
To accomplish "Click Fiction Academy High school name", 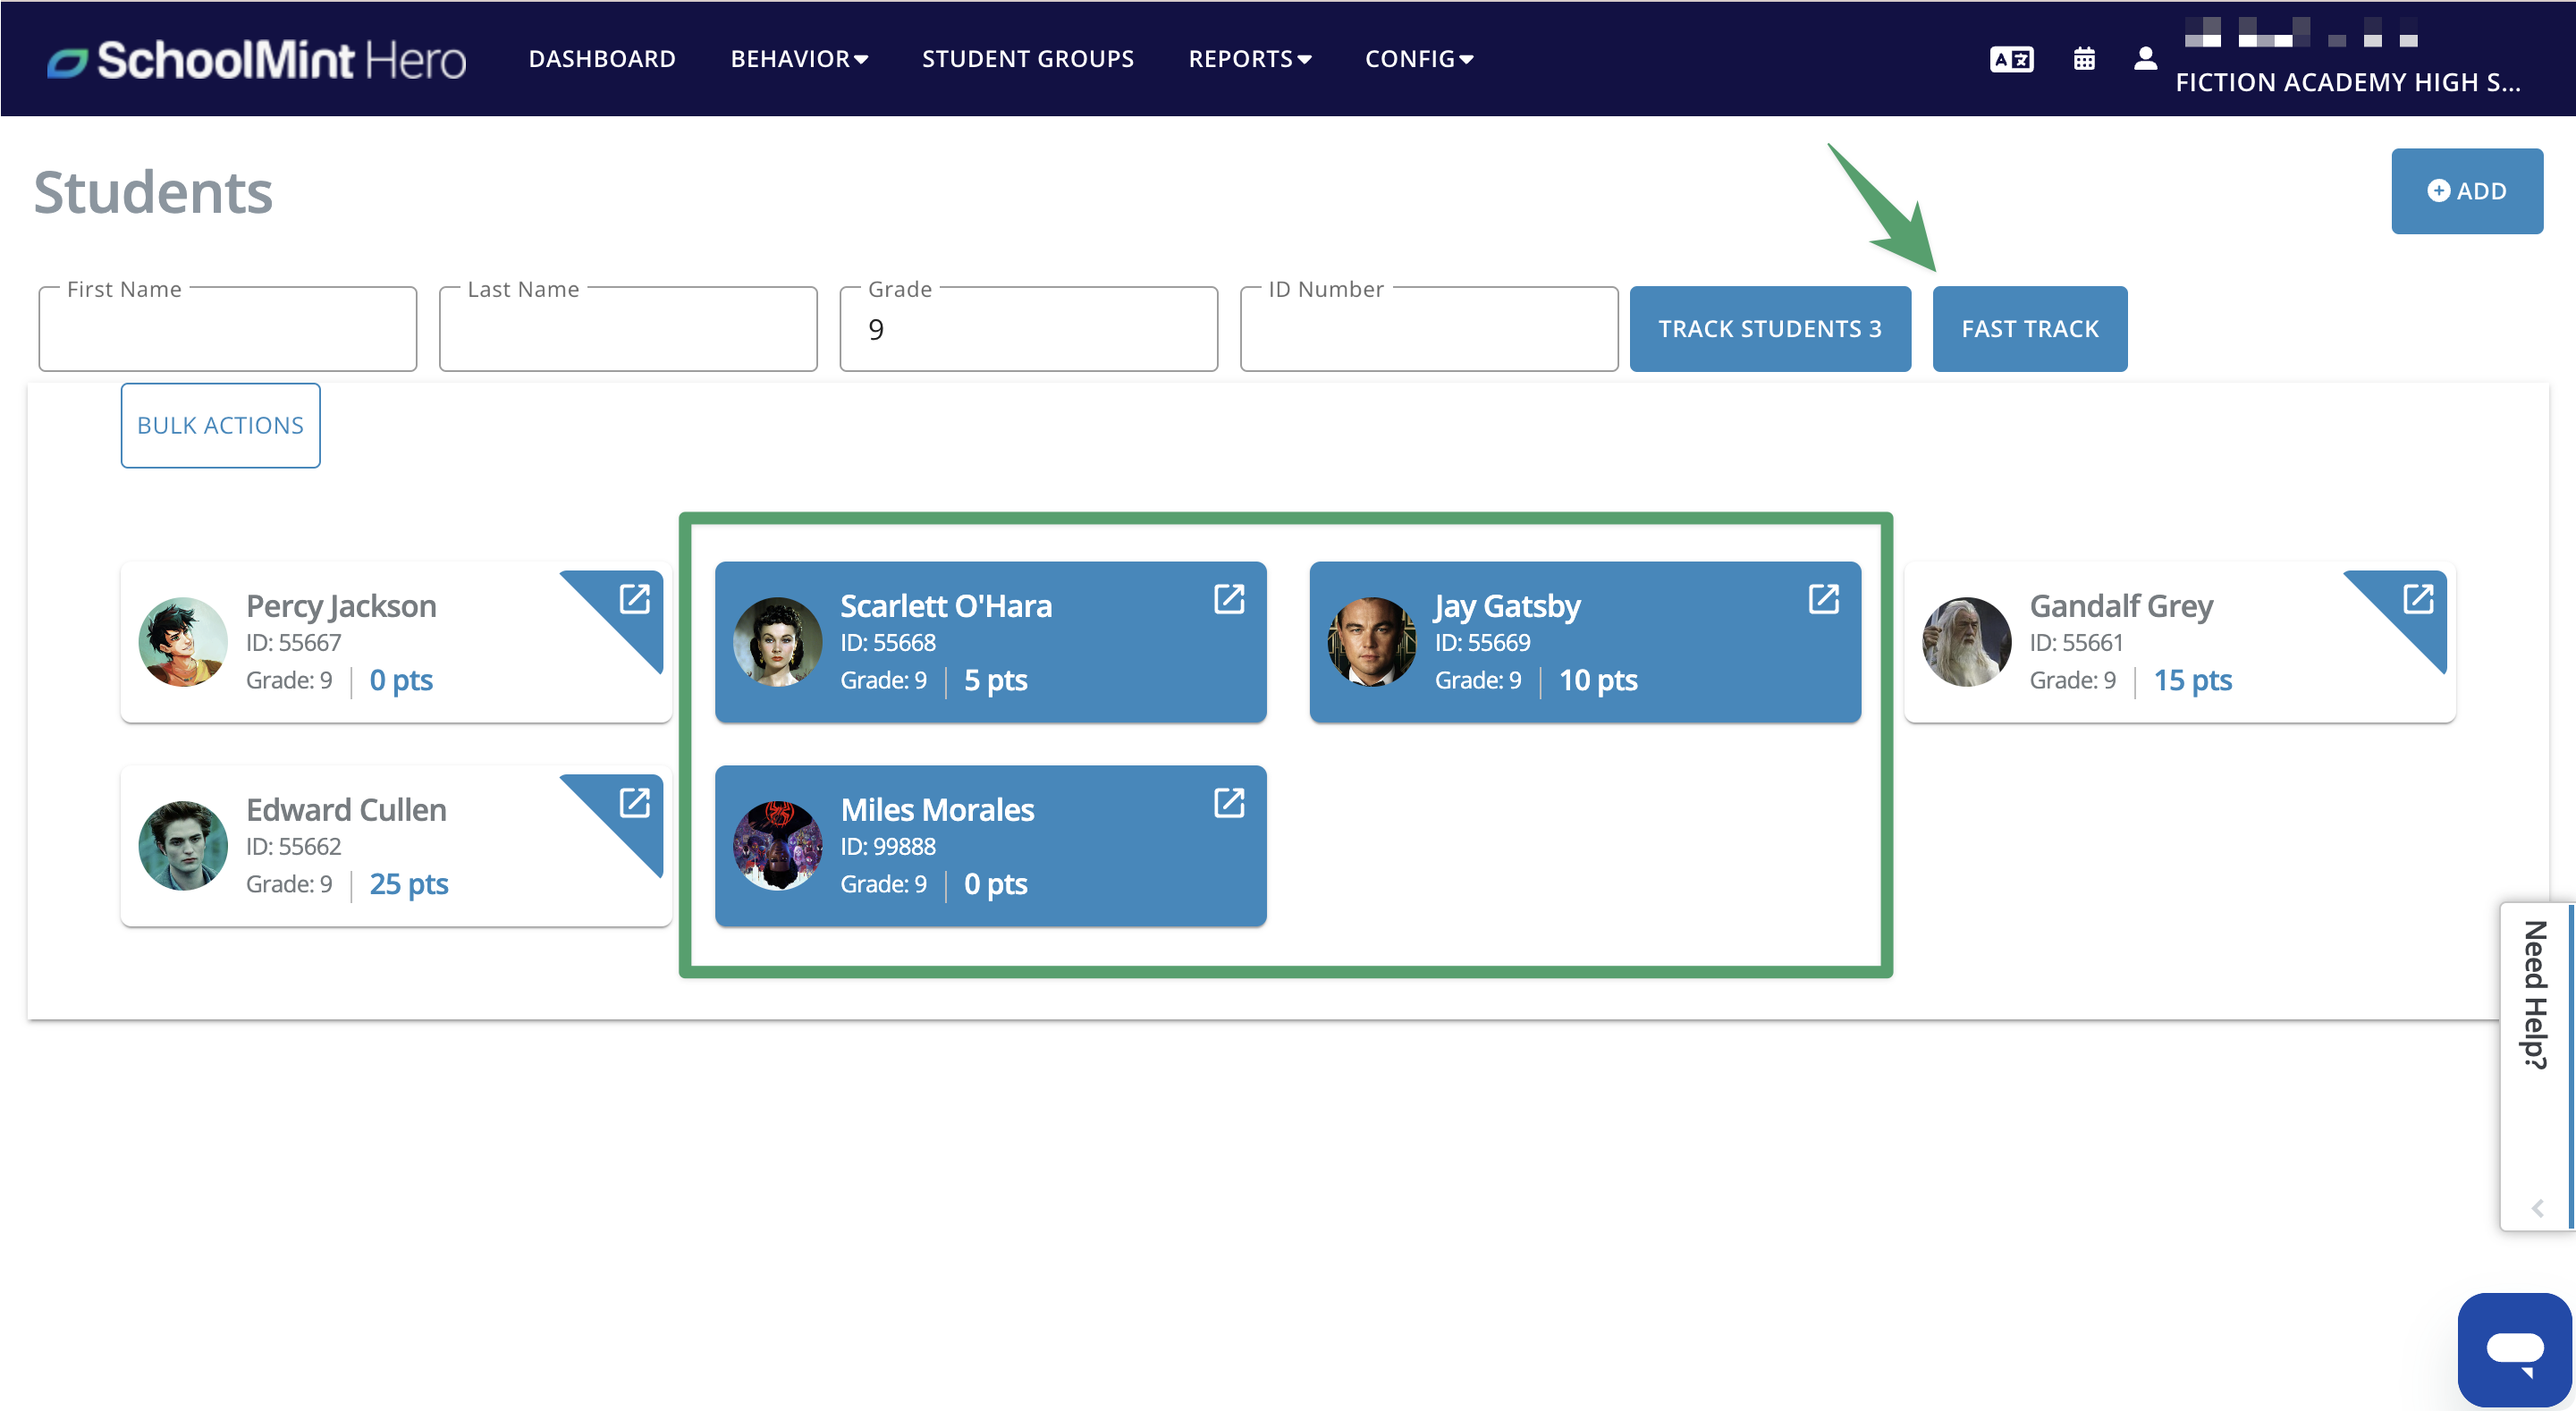I will point(2348,82).
